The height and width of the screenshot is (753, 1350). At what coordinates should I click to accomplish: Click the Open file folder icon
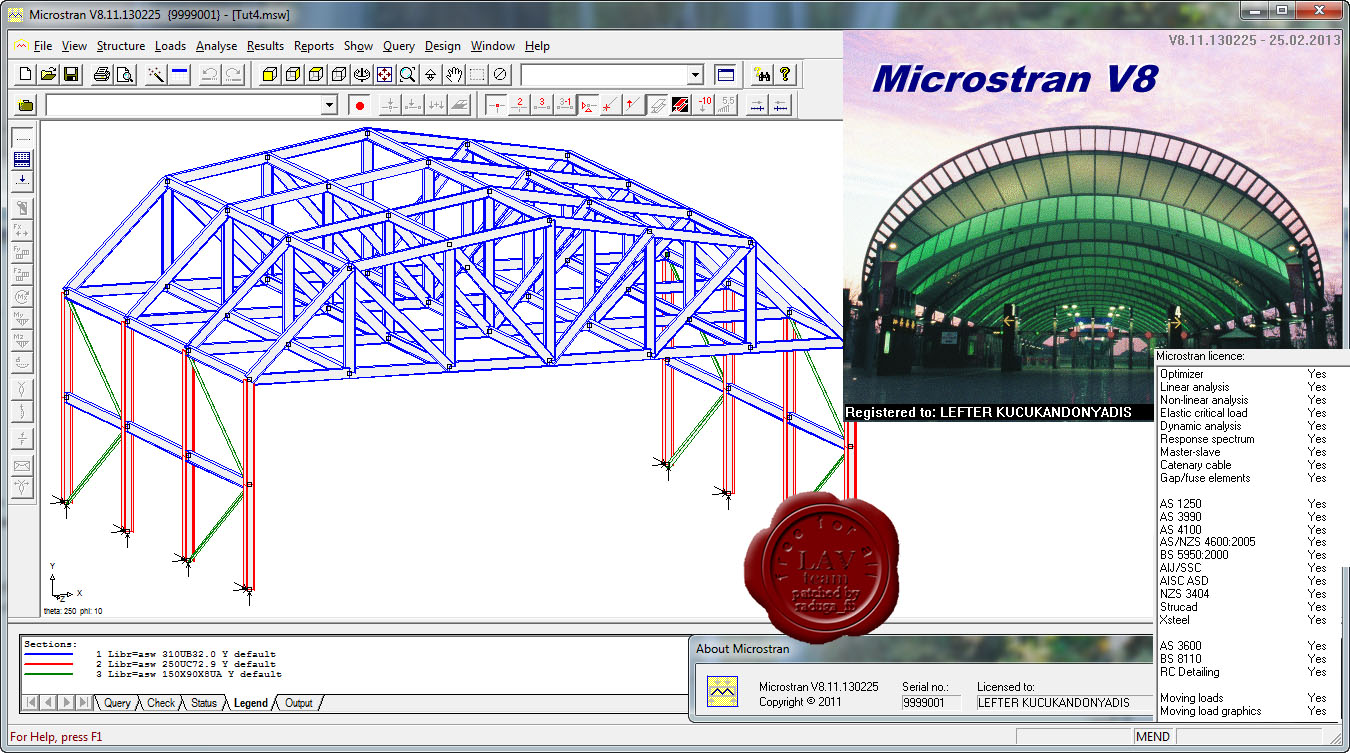pos(48,75)
